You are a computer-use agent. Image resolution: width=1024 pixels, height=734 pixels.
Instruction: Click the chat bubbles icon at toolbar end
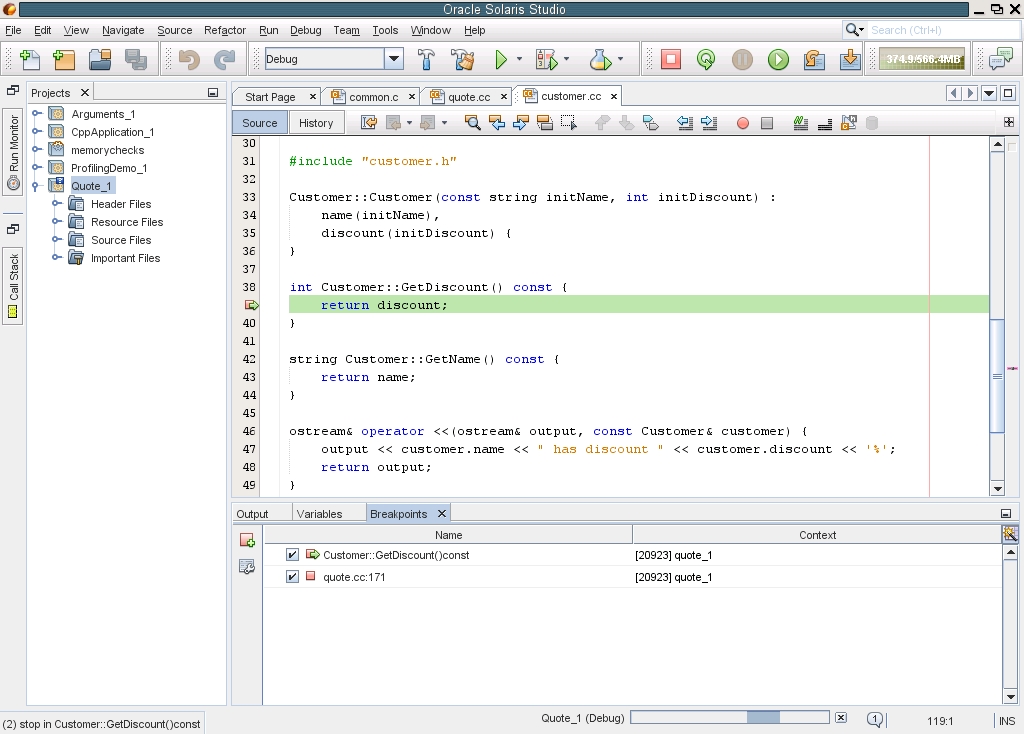pos(1000,59)
